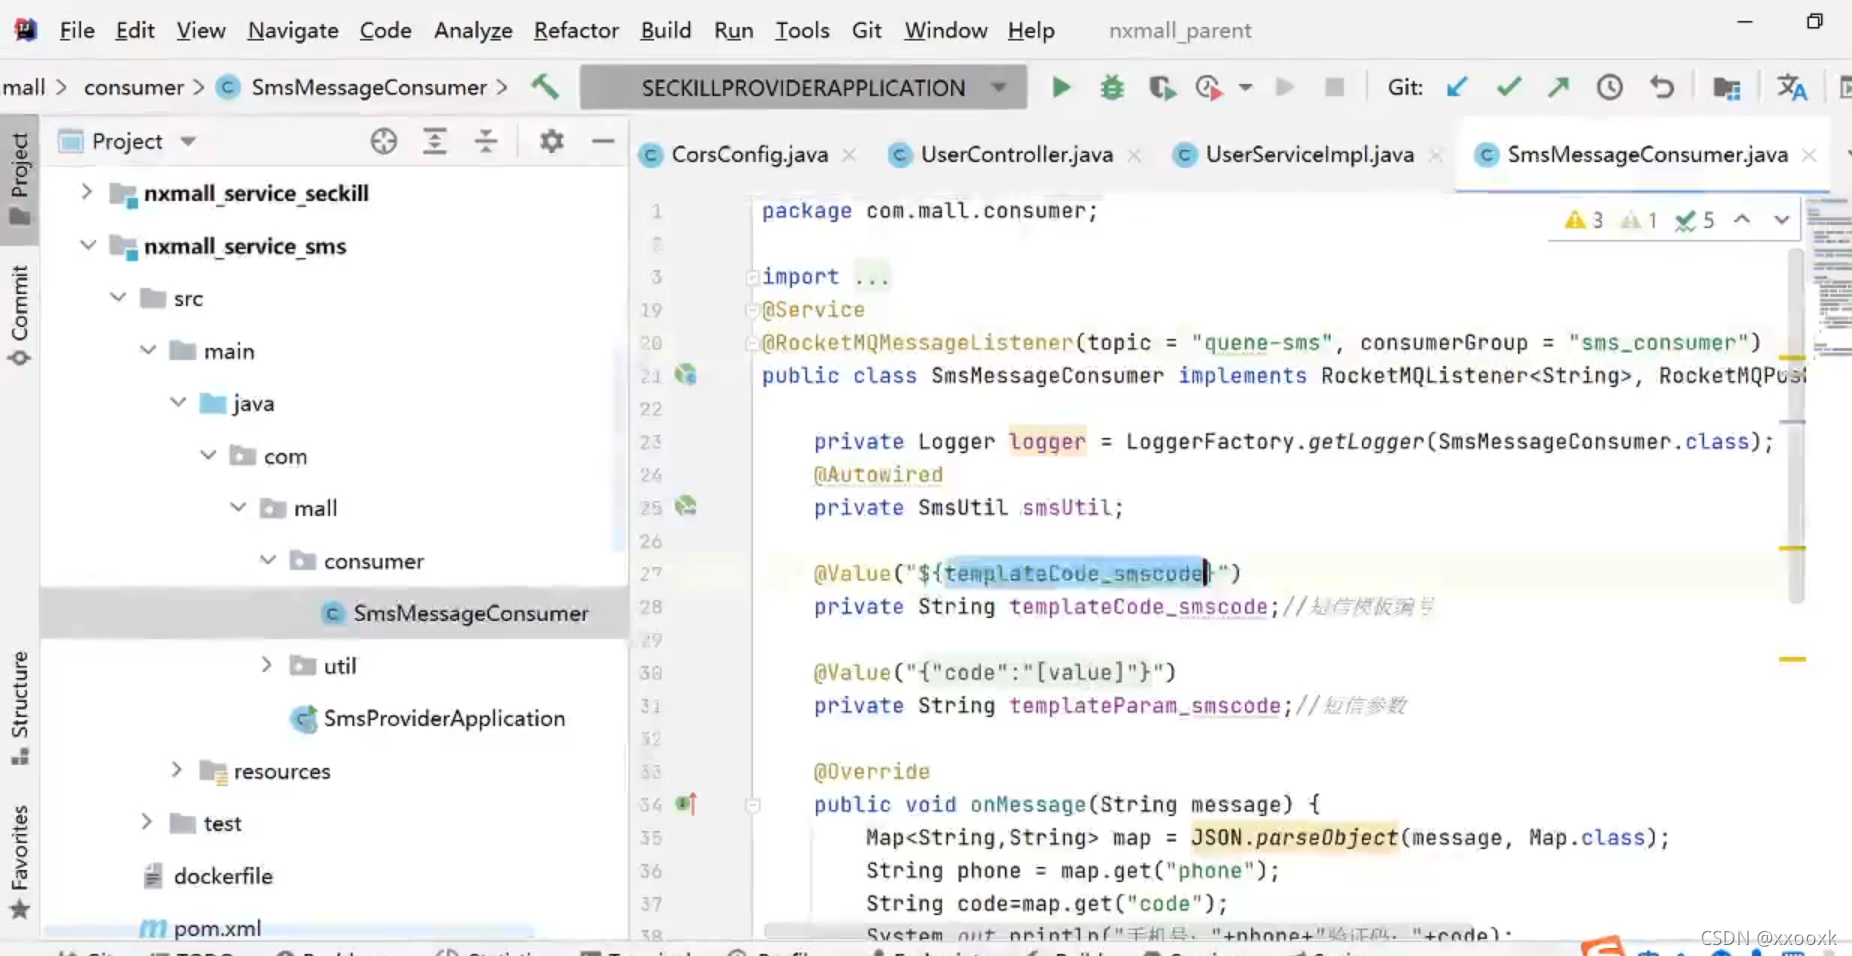Toggle the Favorites tool window
This screenshot has width=1852, height=956.
tap(19, 861)
